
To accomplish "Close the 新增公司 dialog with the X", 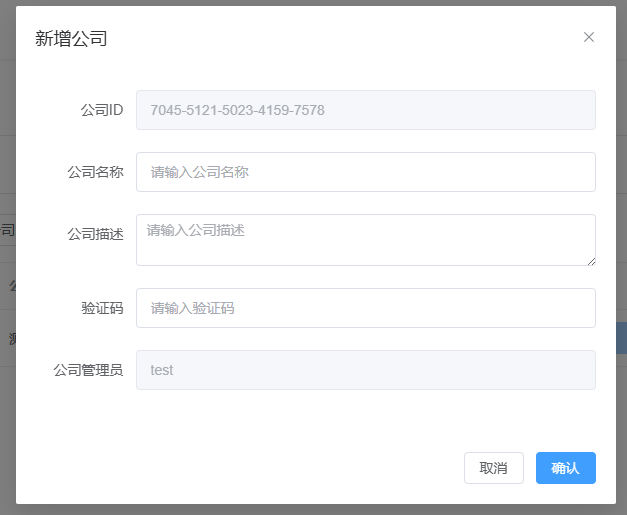I will tap(589, 38).
